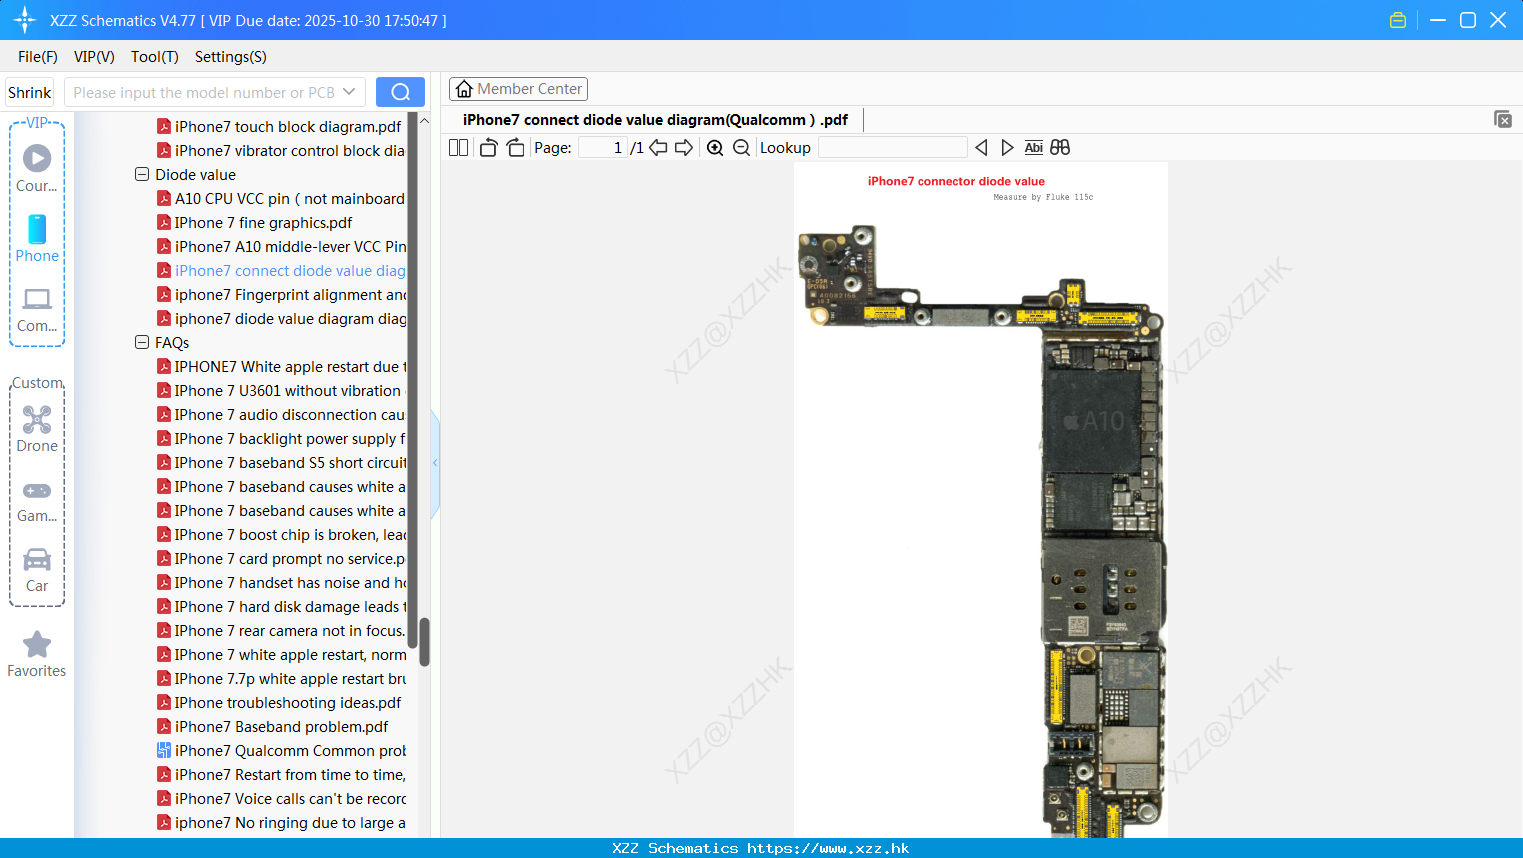Open iPhone7 Voice calls can't be recorded
Screen dimensions: 1523x858
pyautogui.click(x=281, y=798)
